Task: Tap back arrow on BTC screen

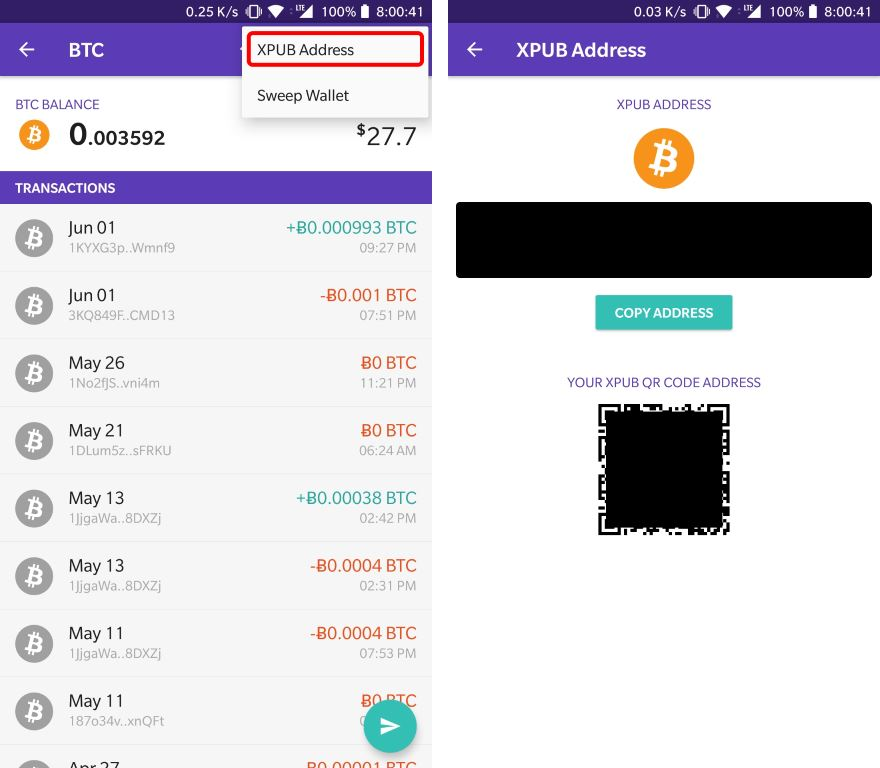Action: point(27,50)
